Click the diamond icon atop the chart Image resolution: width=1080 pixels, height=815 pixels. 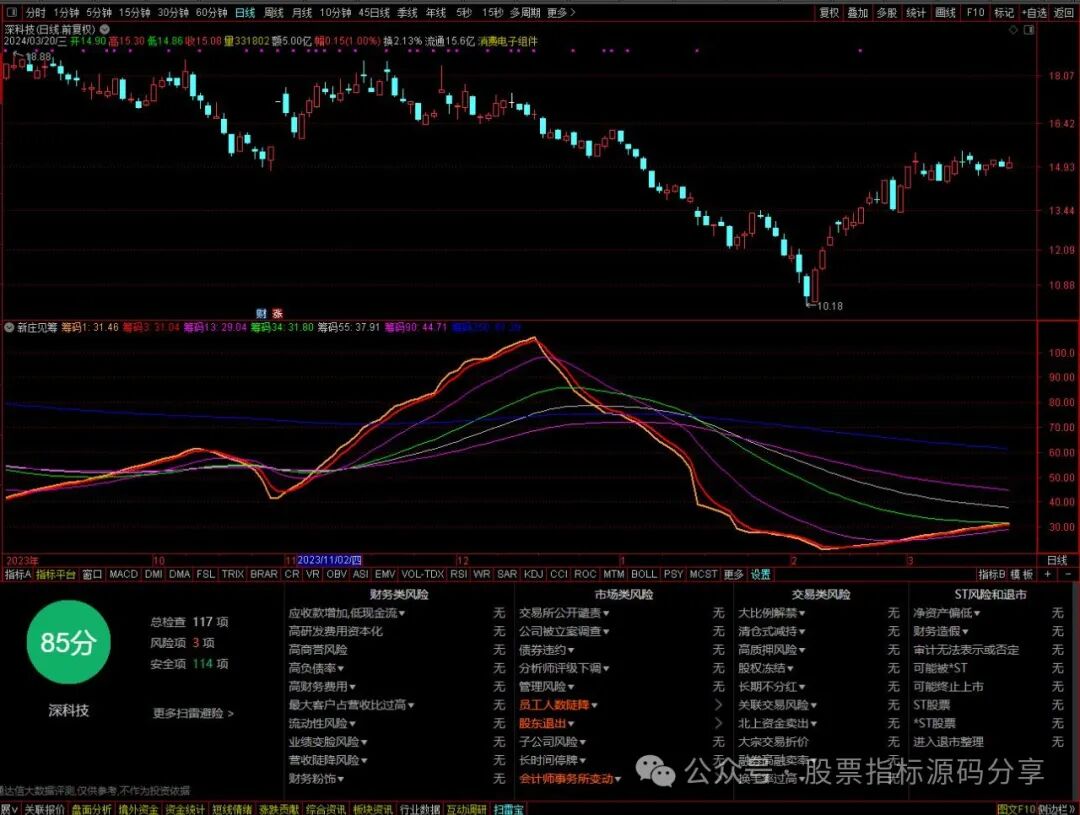1013,30
